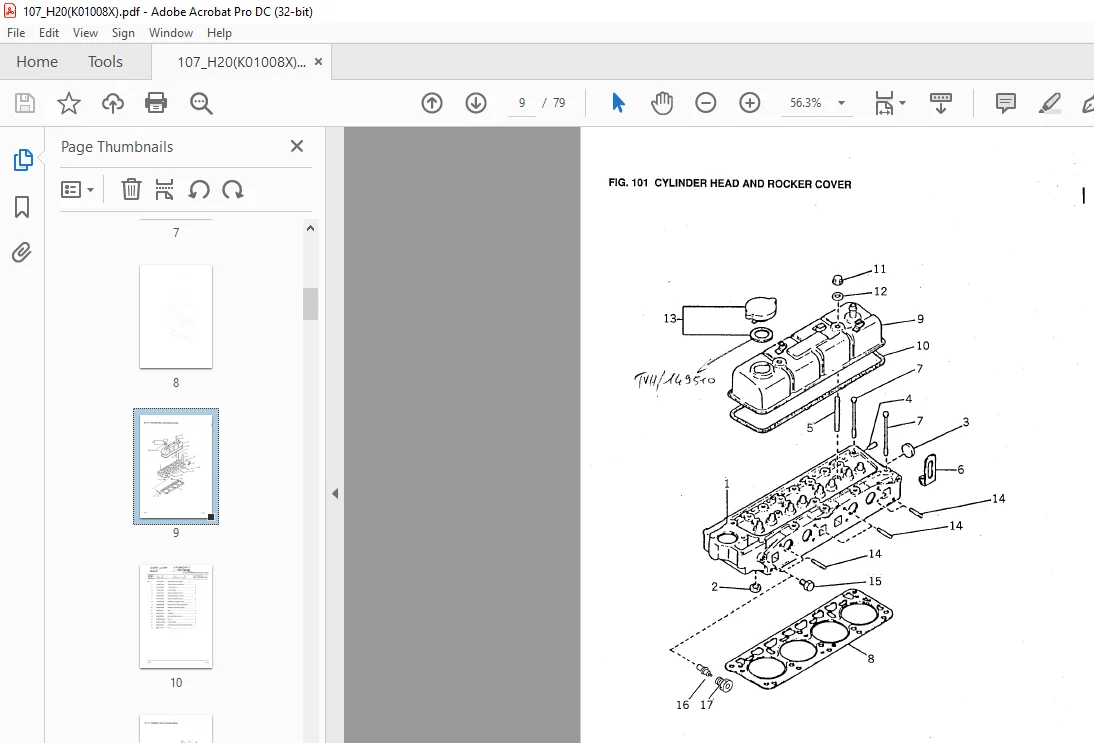Open the fit page options icon
The image size is (1094, 743).
pyautogui.click(x=890, y=103)
